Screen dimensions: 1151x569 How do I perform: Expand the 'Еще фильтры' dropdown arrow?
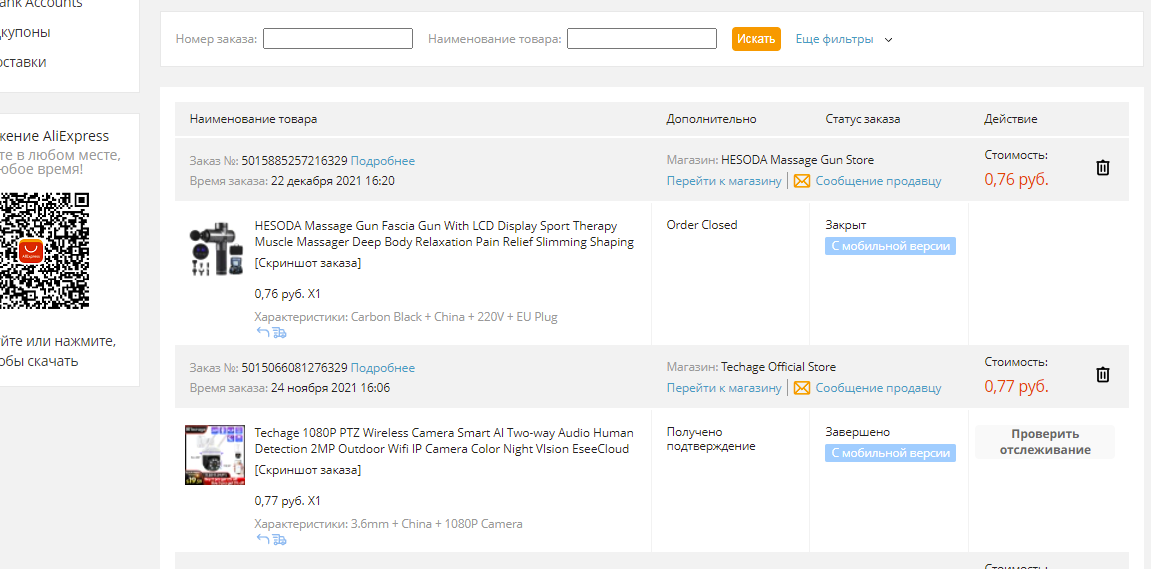[888, 40]
